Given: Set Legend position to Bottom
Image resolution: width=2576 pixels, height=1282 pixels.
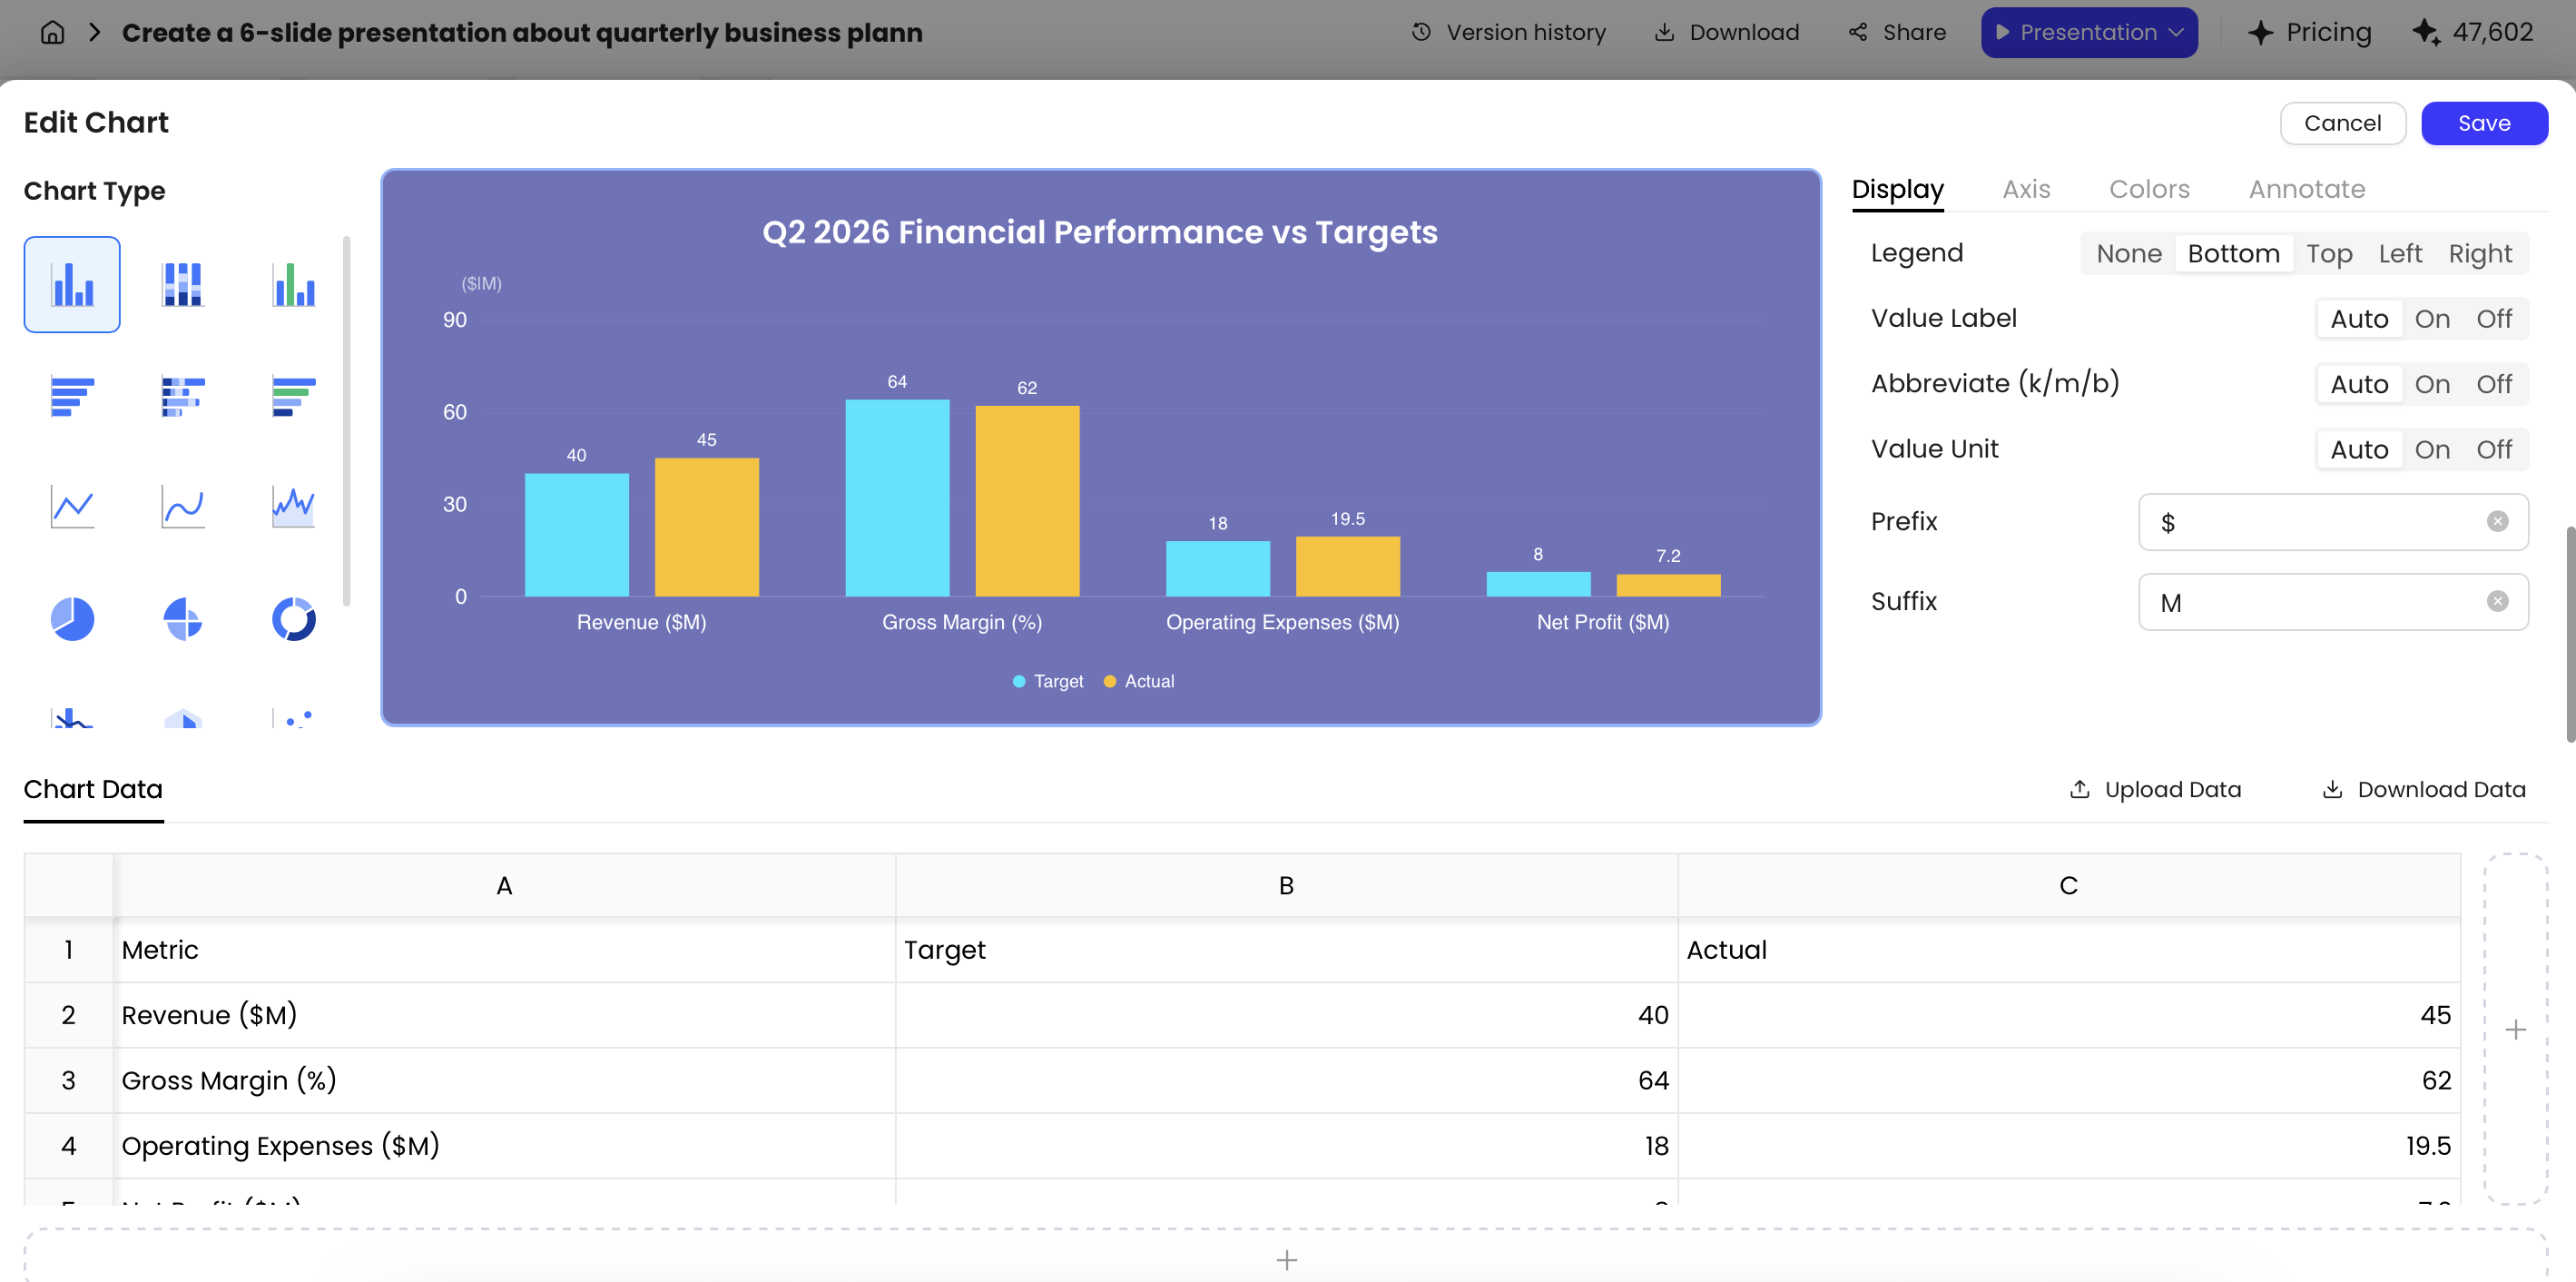Looking at the screenshot, I should point(2233,254).
